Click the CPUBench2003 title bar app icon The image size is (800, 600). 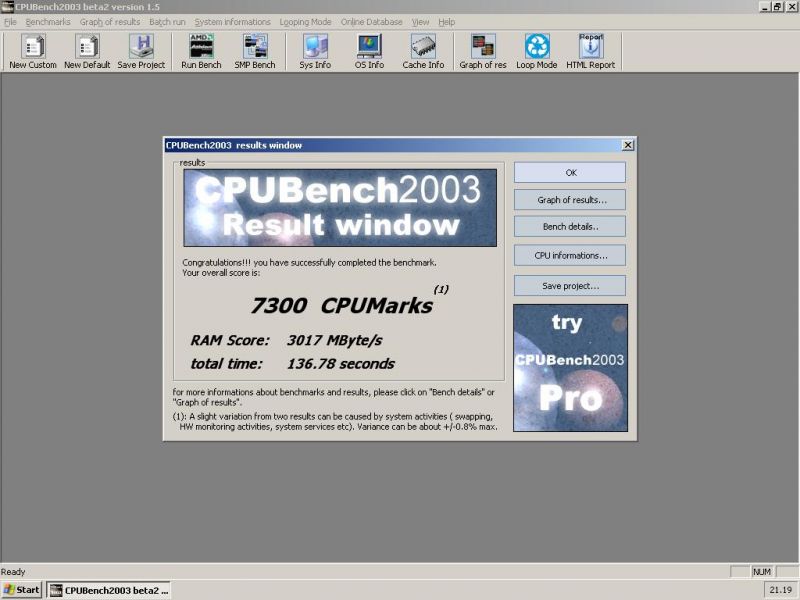coord(7,7)
